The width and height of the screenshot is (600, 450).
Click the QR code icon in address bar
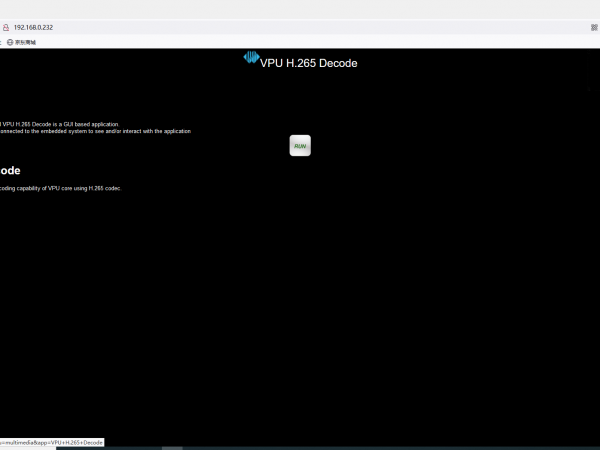point(593,27)
